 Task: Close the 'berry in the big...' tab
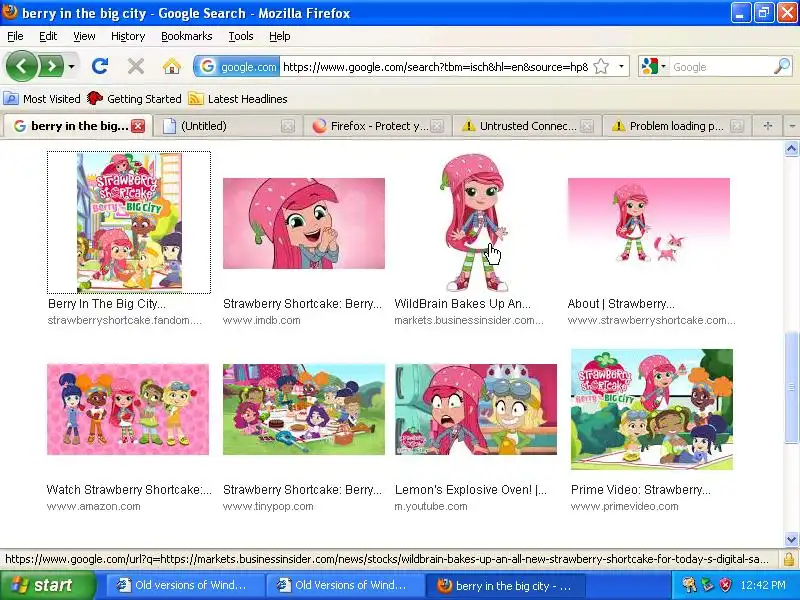[138, 126]
